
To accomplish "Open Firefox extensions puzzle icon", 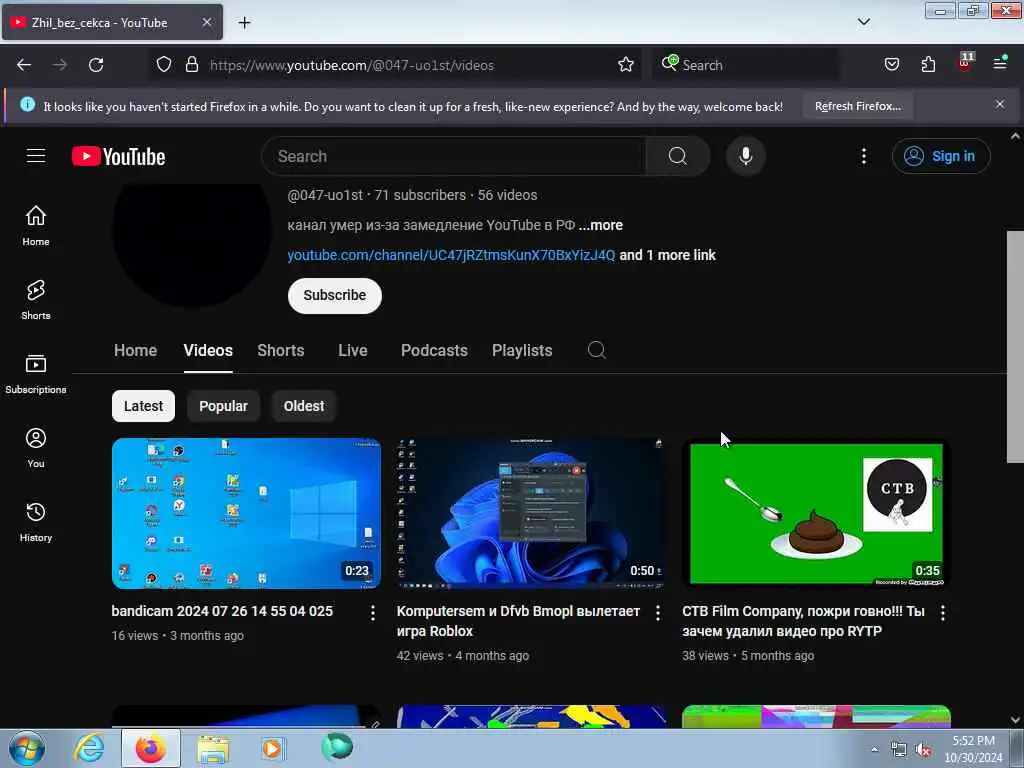I will point(928,65).
